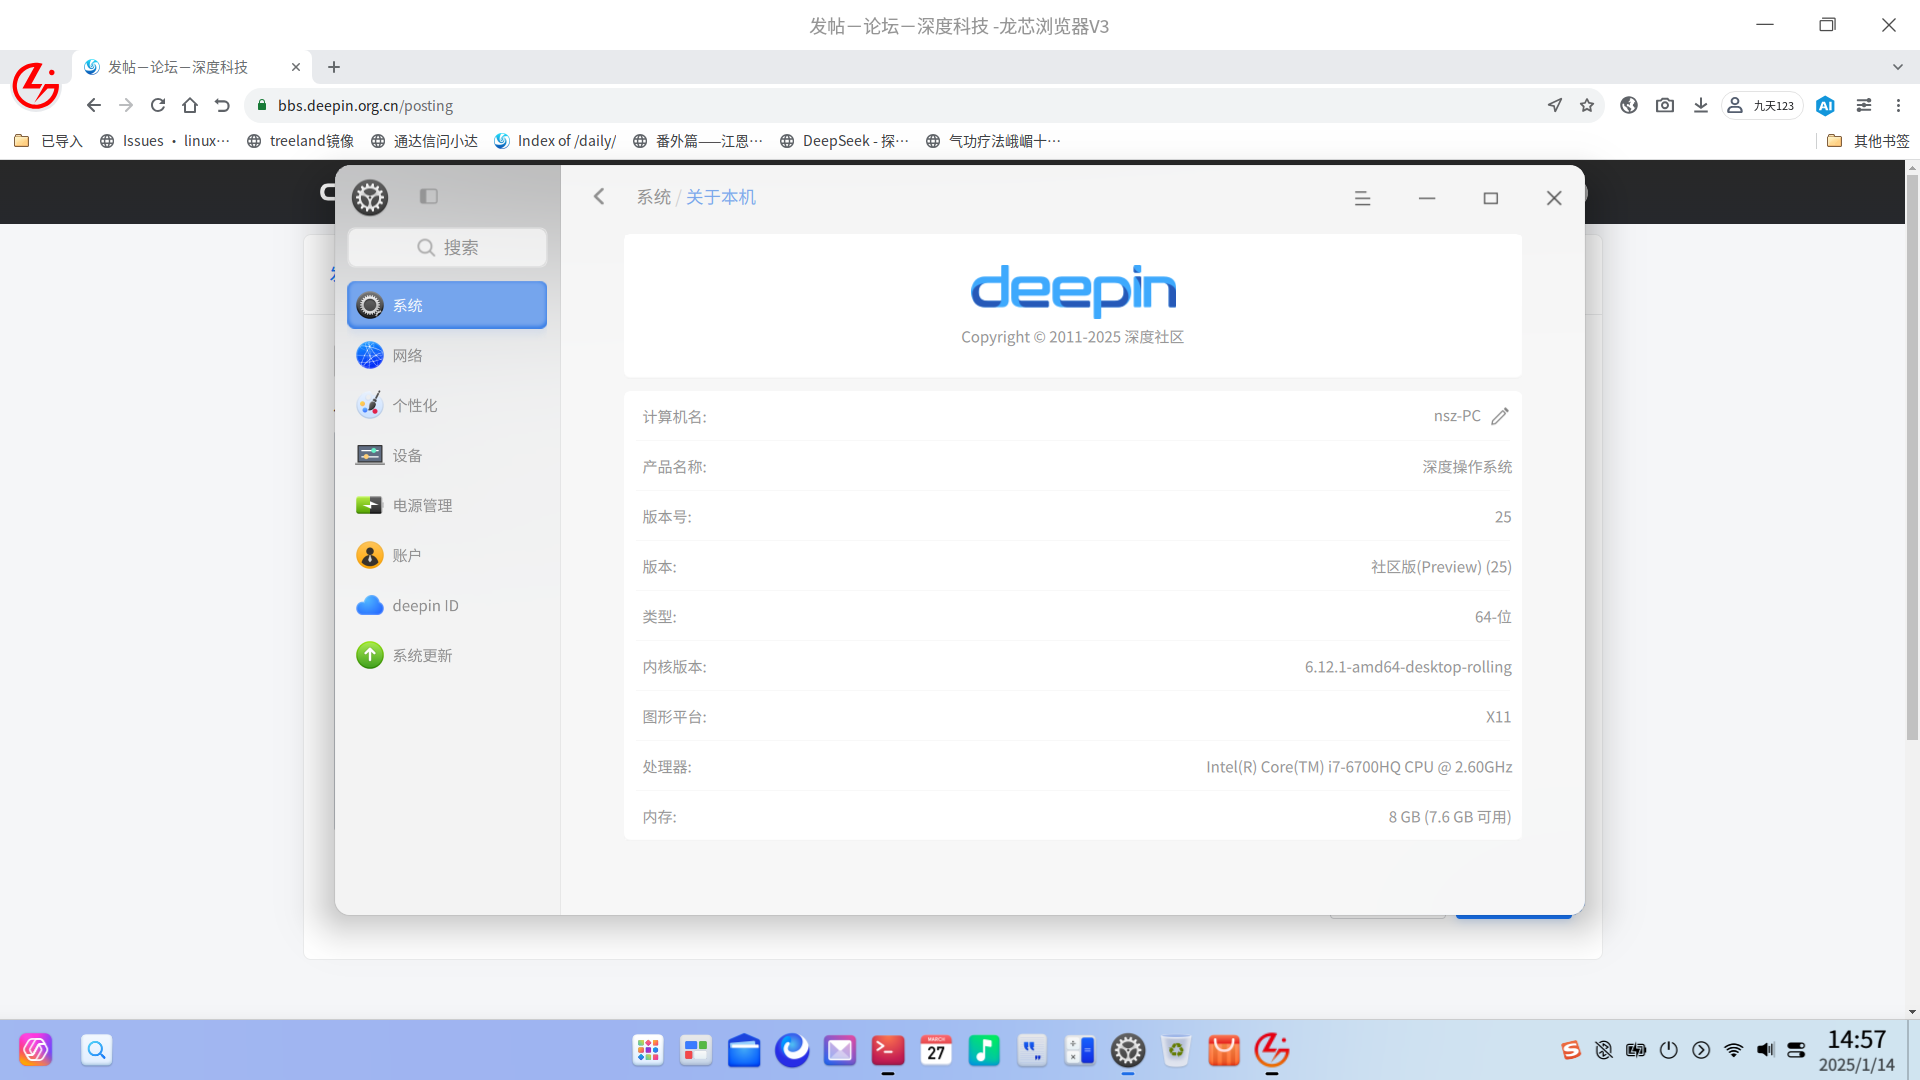Close the 发帖—论坛—深度科技 tab
This screenshot has height=1080, width=1920.
click(296, 67)
